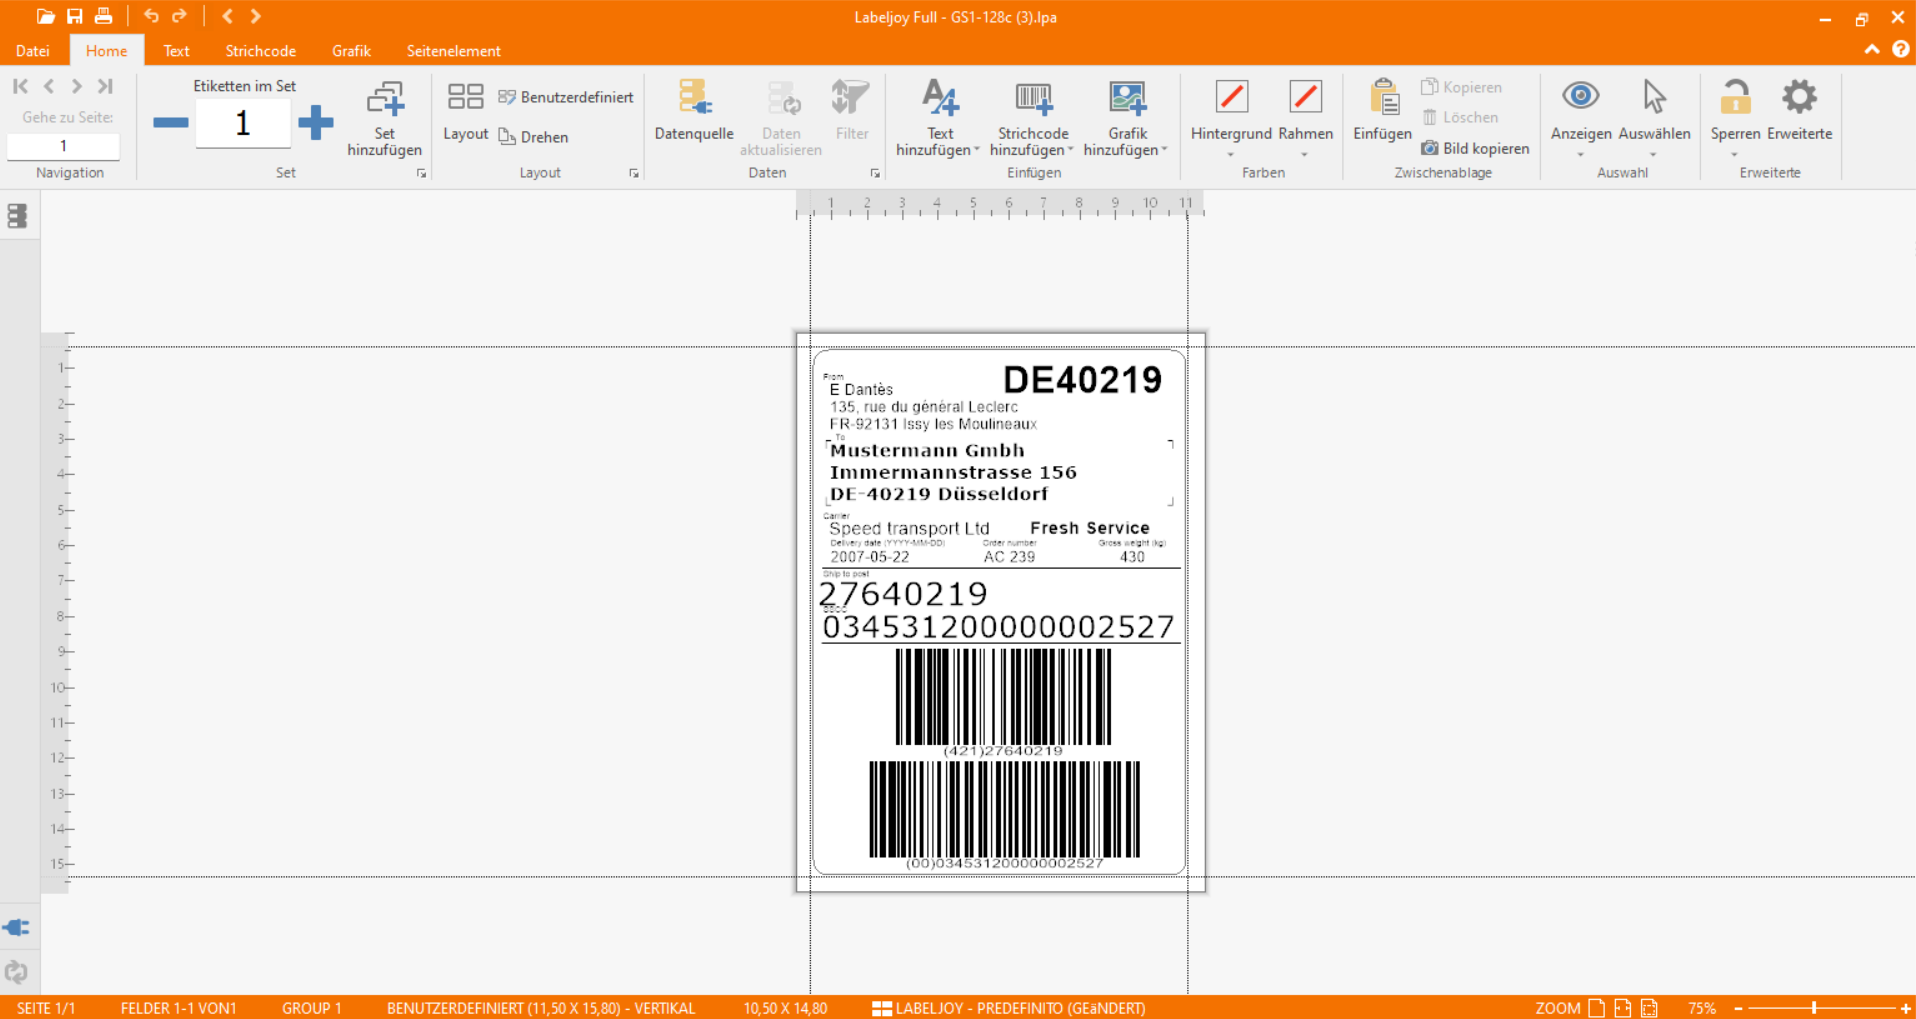
Task: Jump to last page navigation icon
Action: (x=105, y=86)
